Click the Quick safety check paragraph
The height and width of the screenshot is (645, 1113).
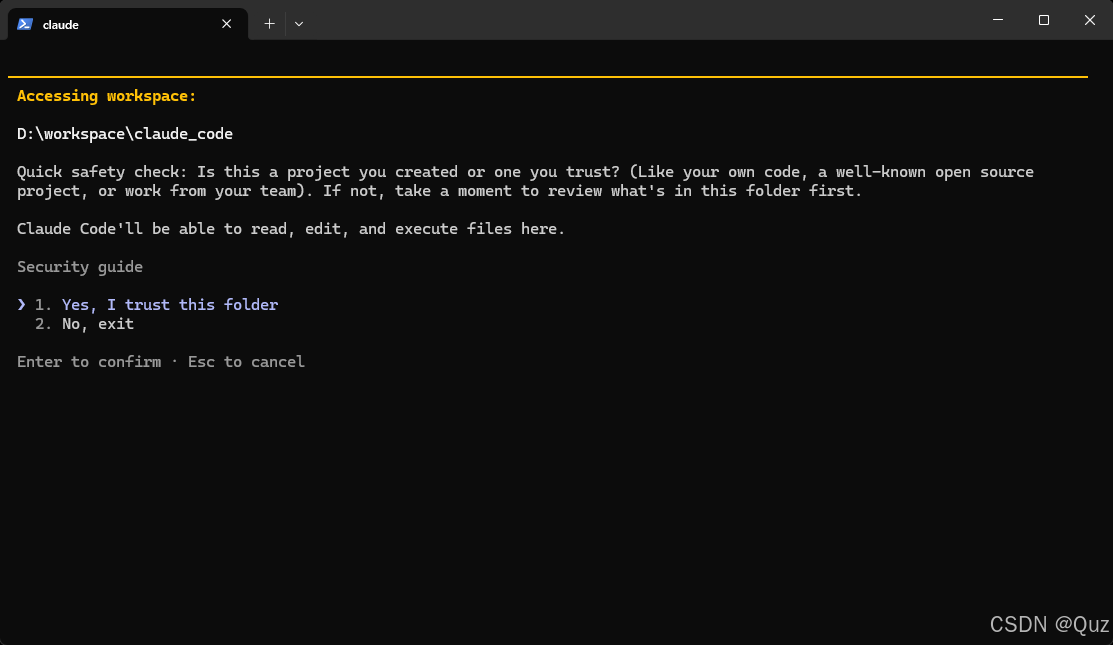[x=525, y=182]
